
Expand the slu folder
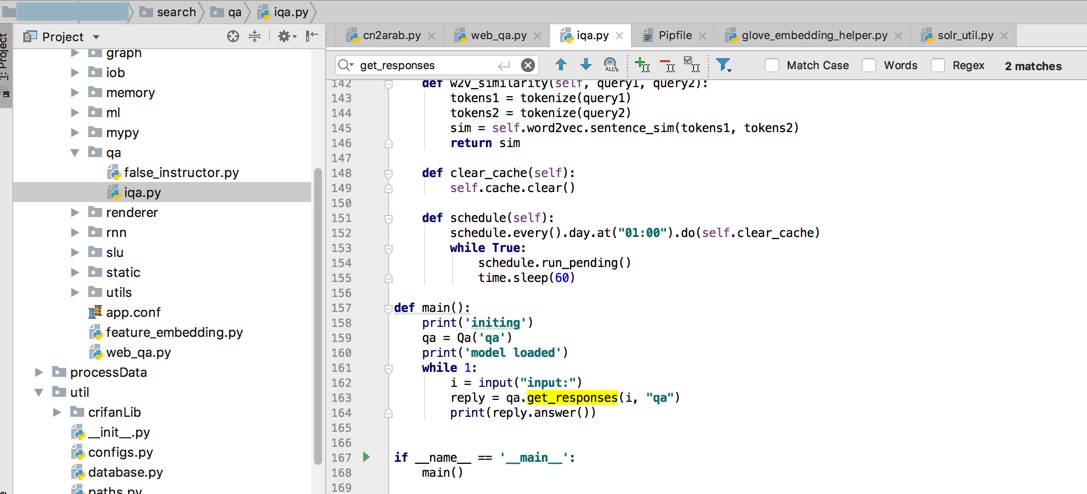tap(76, 252)
